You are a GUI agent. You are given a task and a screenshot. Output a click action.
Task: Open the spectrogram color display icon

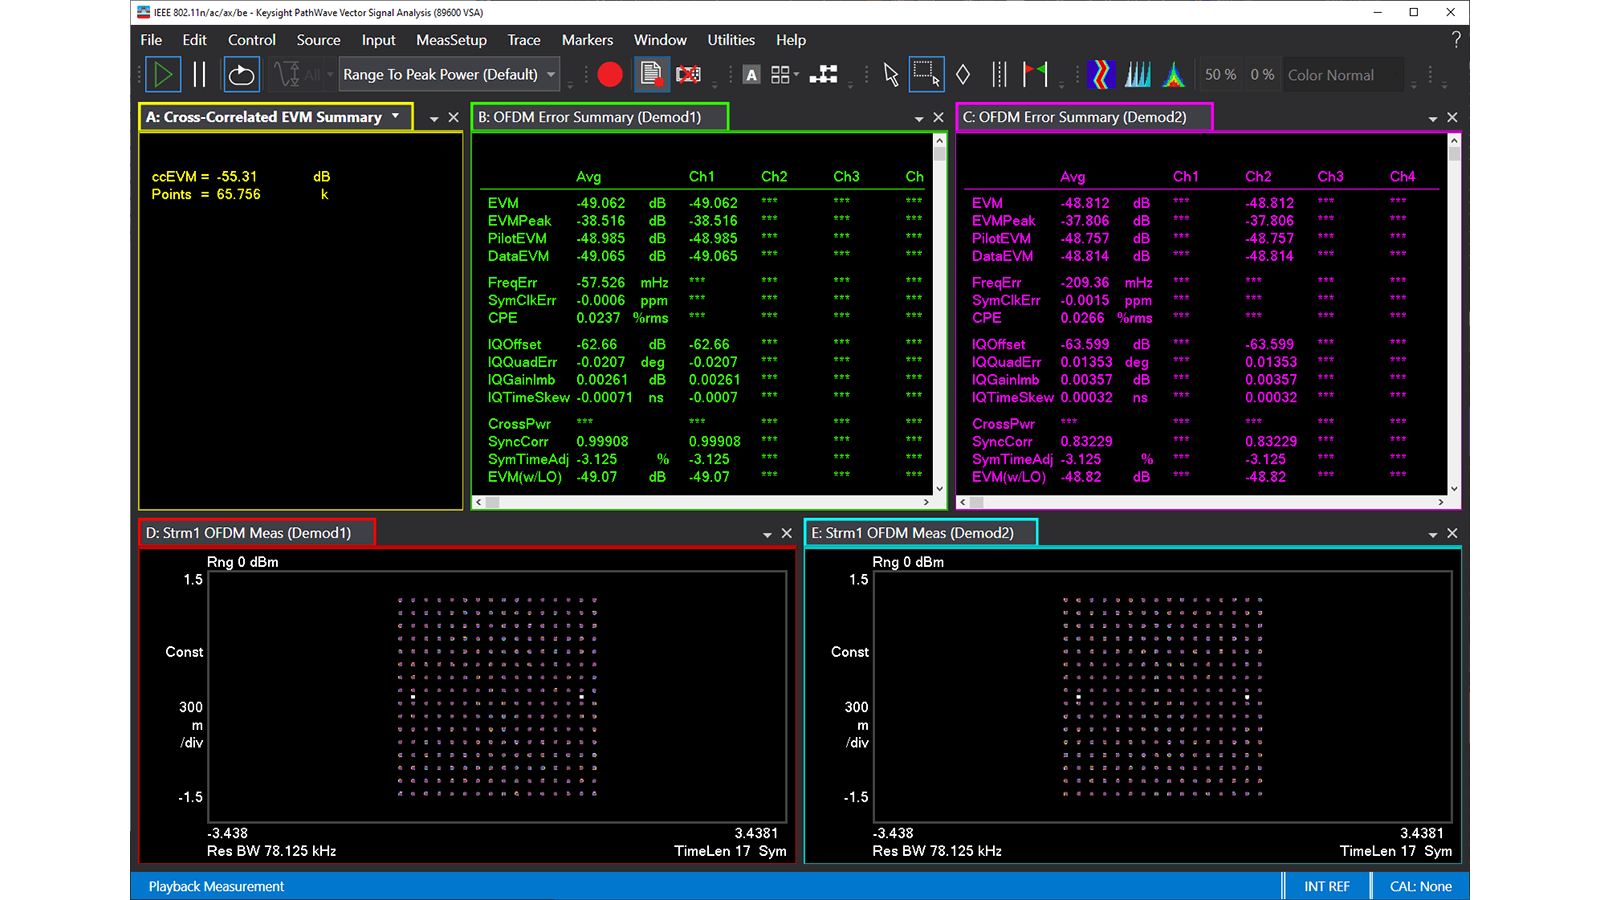1100,74
